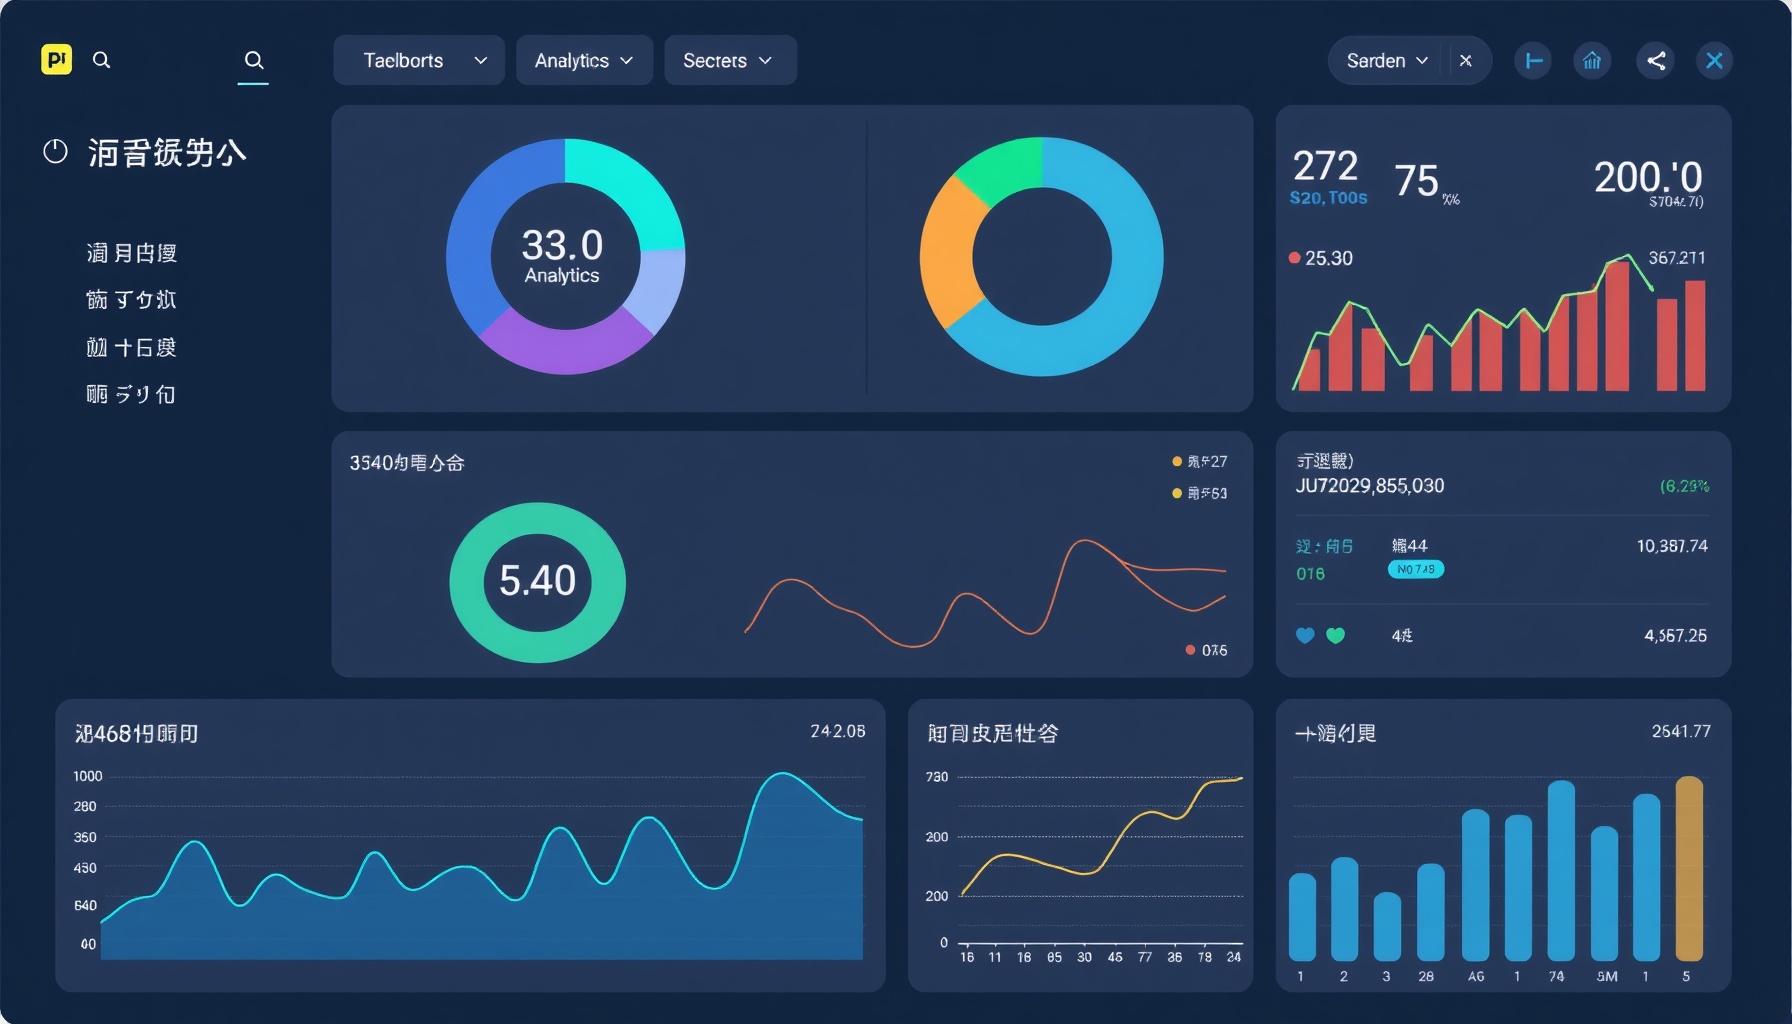Image resolution: width=1792 pixels, height=1024 pixels.
Task: Click the yellow PI logo icon
Action: click(57, 60)
